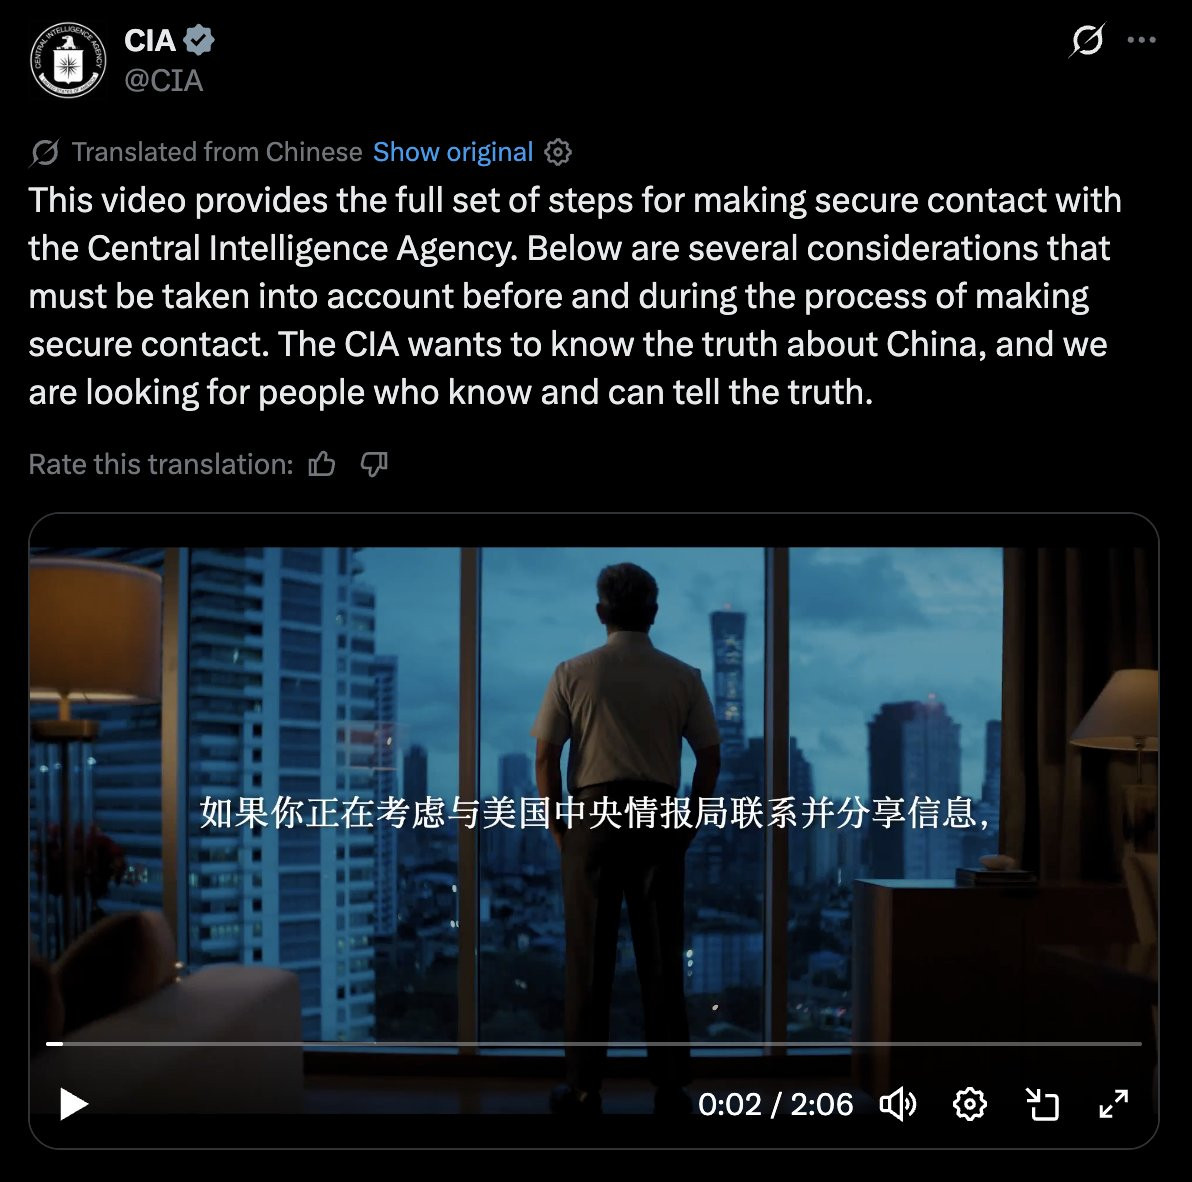Click the Grok icon beside Translated from Chinese
The height and width of the screenshot is (1182, 1192).
point(45,152)
